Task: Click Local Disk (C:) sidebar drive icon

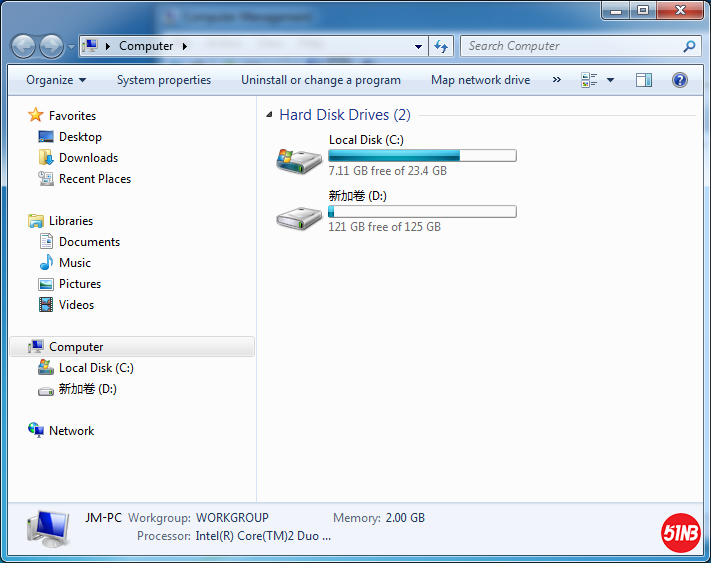Action: point(46,368)
